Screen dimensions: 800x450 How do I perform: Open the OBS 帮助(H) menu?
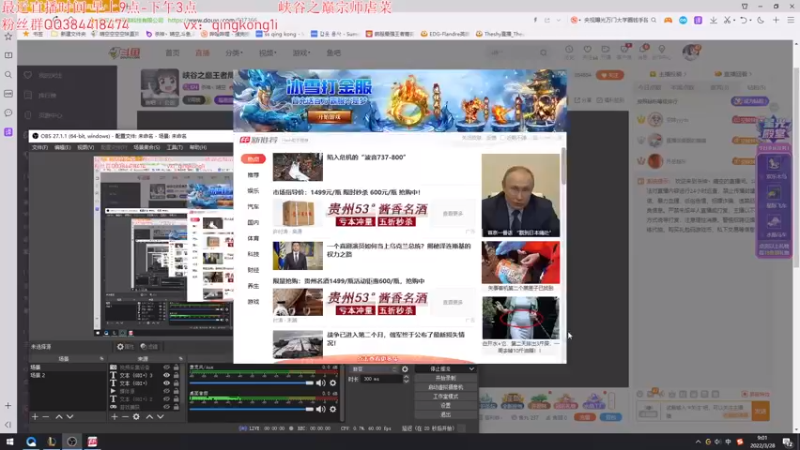(x=198, y=147)
